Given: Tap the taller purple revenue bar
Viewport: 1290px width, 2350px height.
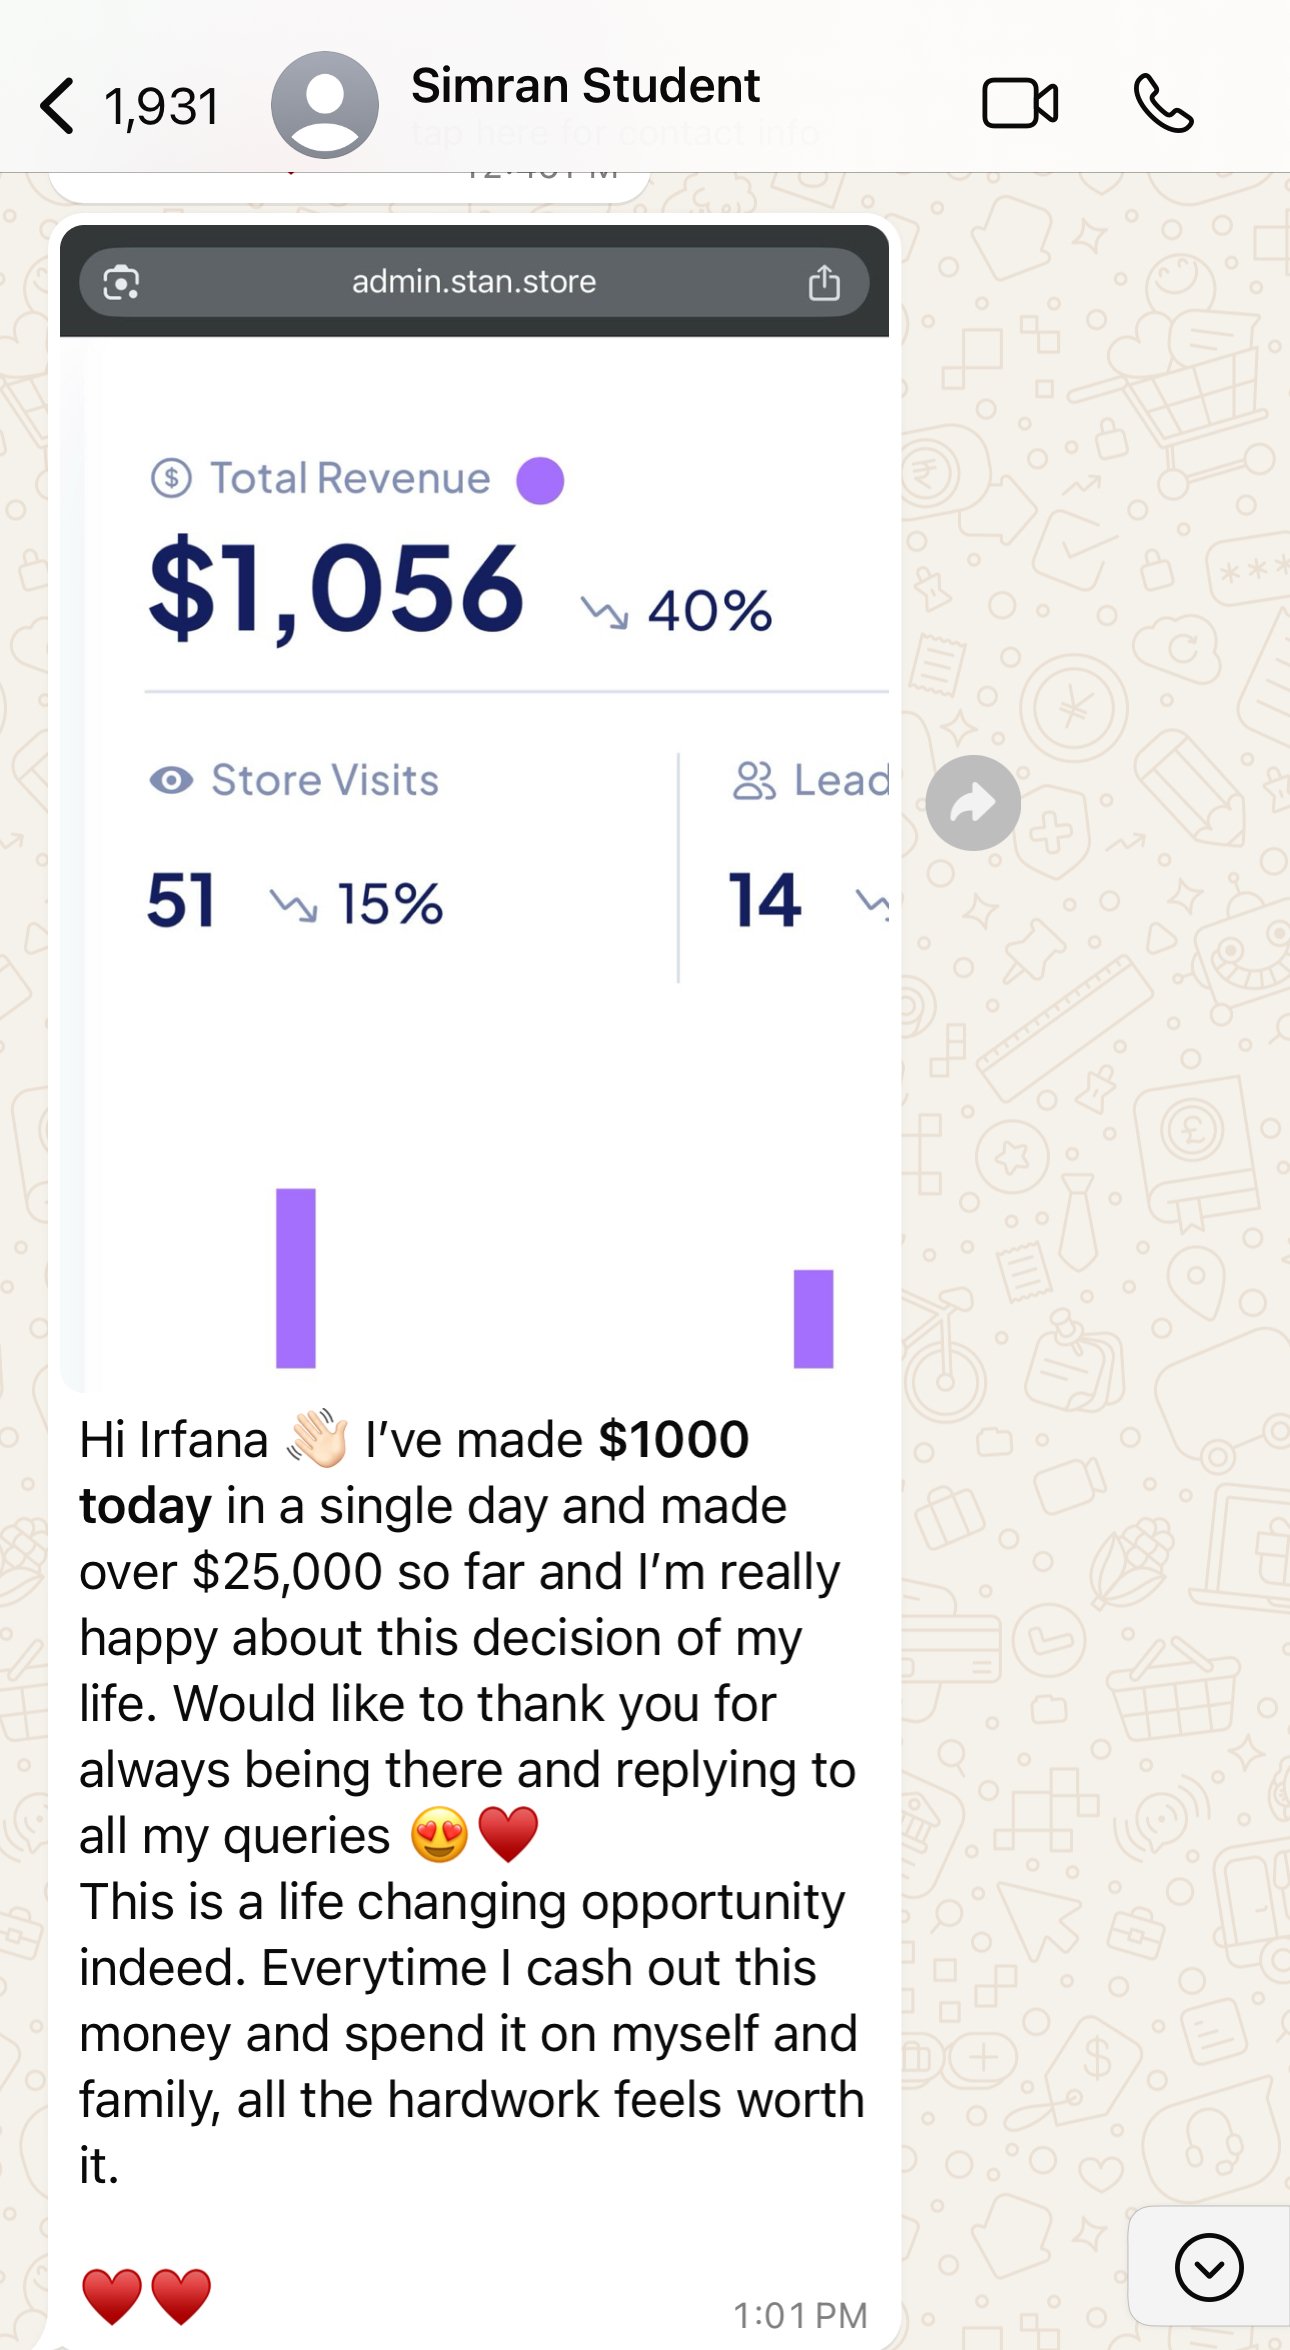Looking at the screenshot, I should (296, 1277).
